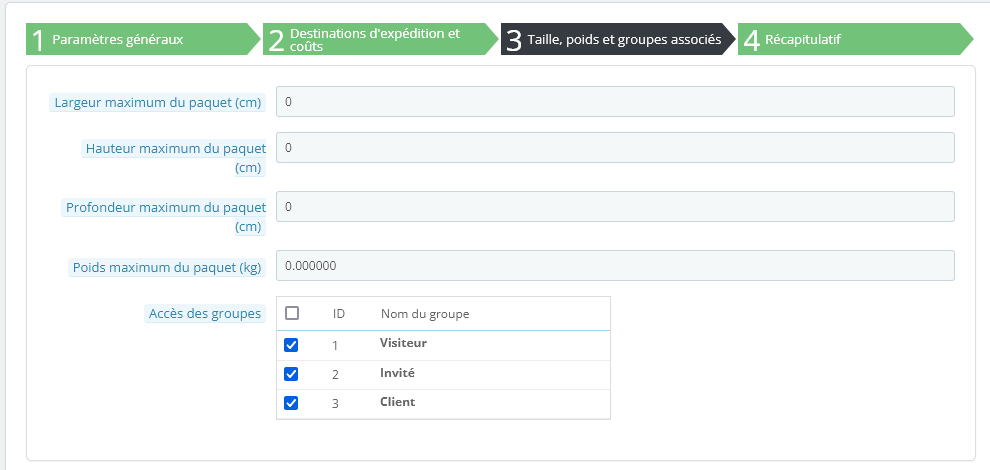Toggle the select-all groups header checkbox
This screenshot has height=470, width=990.
(x=292, y=313)
